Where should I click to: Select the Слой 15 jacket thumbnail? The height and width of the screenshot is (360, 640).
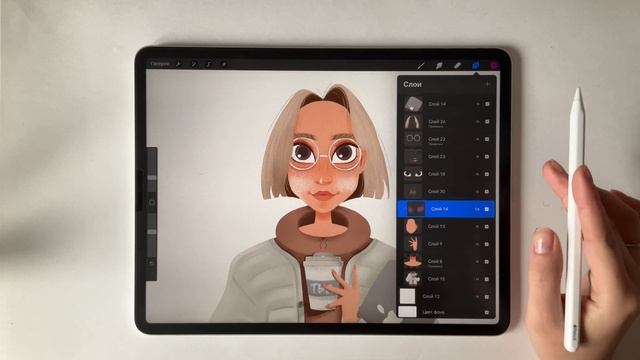pyautogui.click(x=413, y=279)
